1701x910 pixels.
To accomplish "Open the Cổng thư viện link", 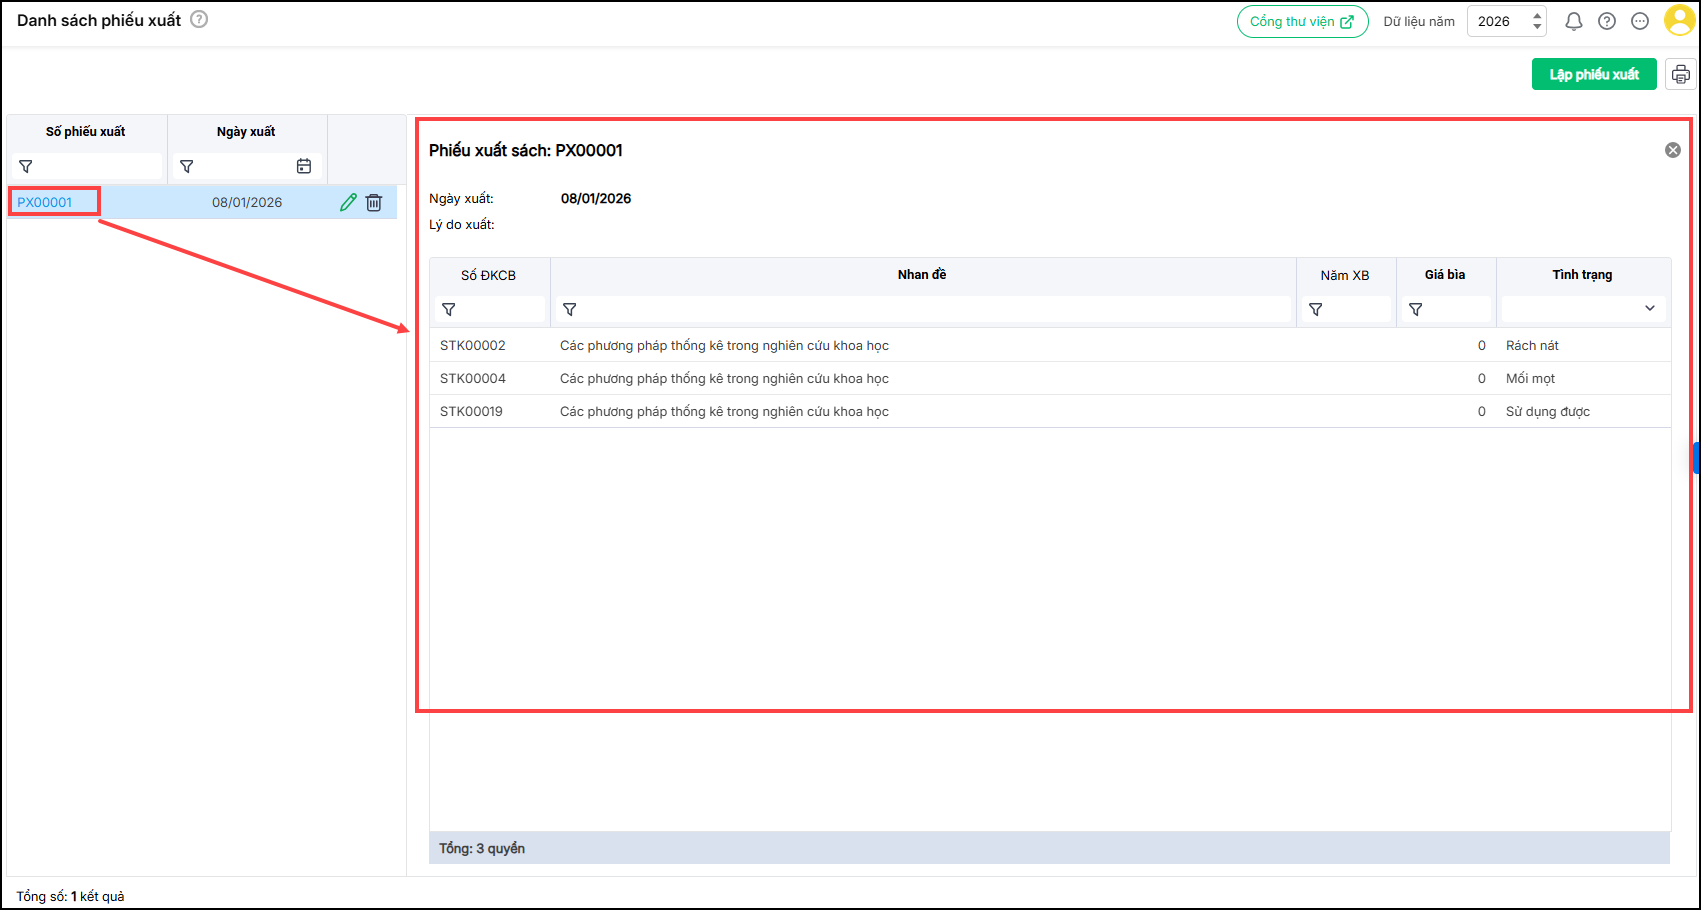I will pos(1302,21).
